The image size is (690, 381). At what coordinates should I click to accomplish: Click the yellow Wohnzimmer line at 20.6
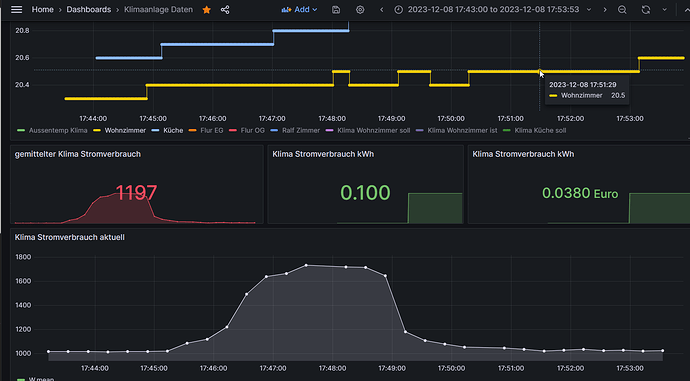(661, 58)
